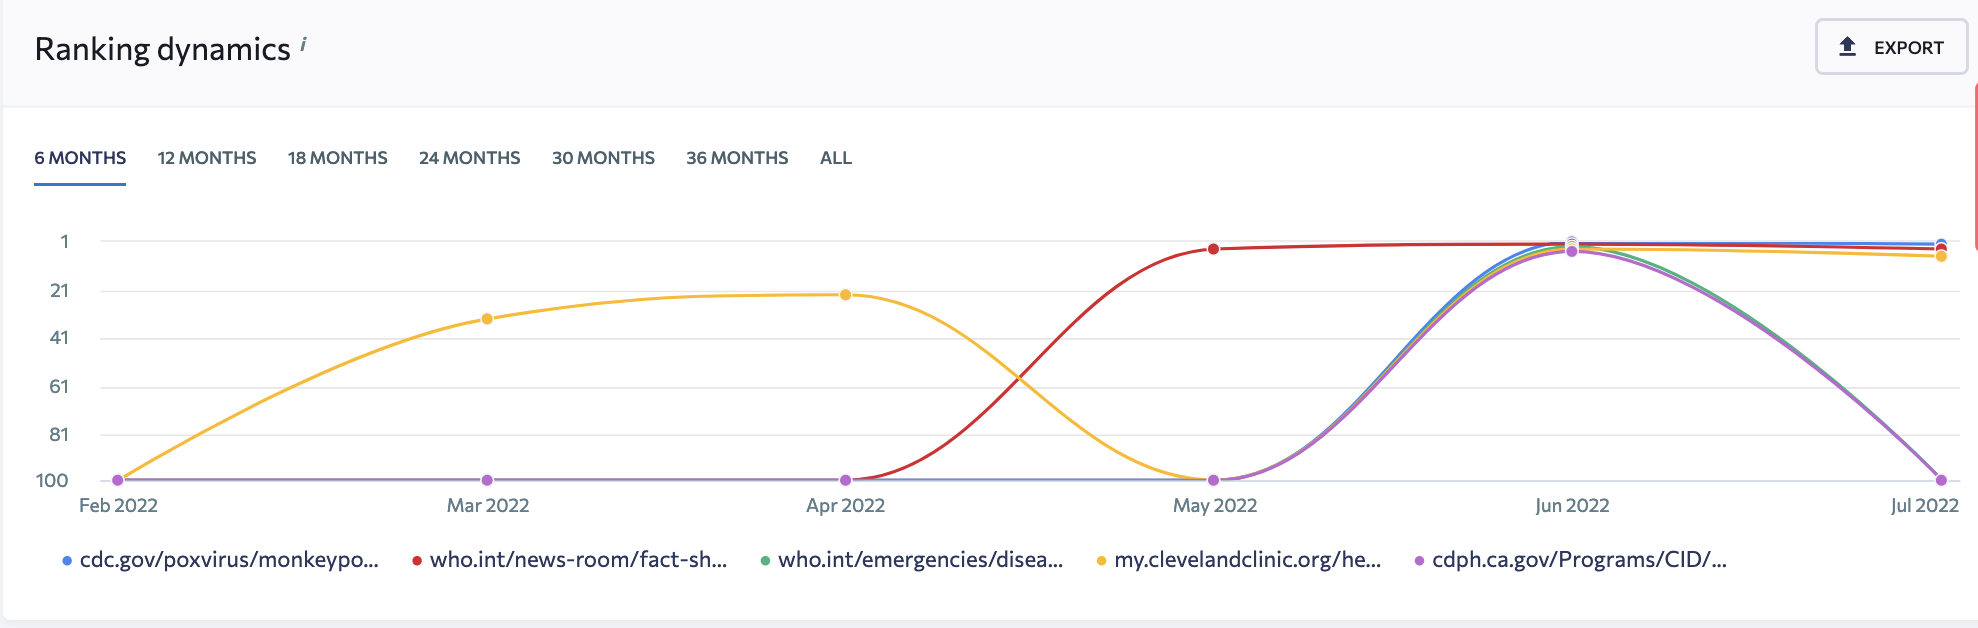Click the yellow data point at Mar 2022
The height and width of the screenshot is (628, 1978).
[x=487, y=319]
